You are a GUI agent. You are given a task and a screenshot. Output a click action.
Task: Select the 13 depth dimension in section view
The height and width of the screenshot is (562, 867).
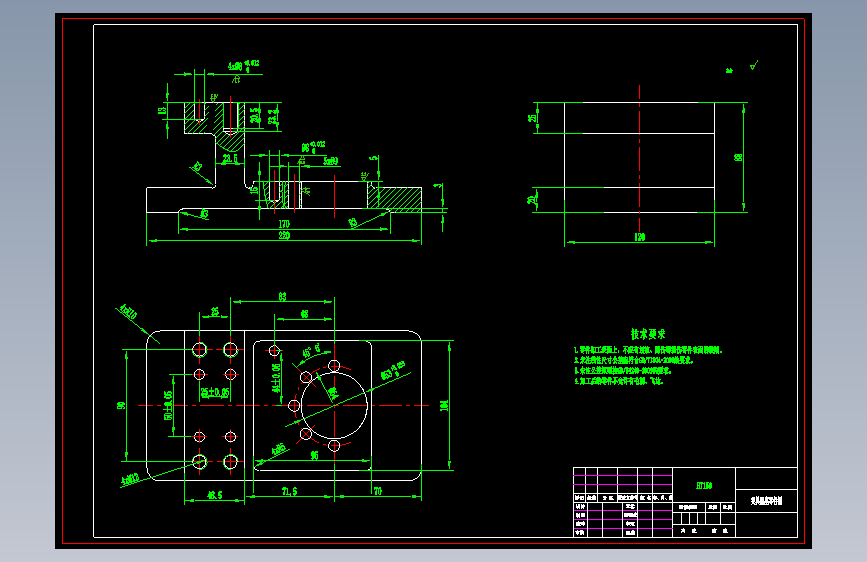(163, 111)
